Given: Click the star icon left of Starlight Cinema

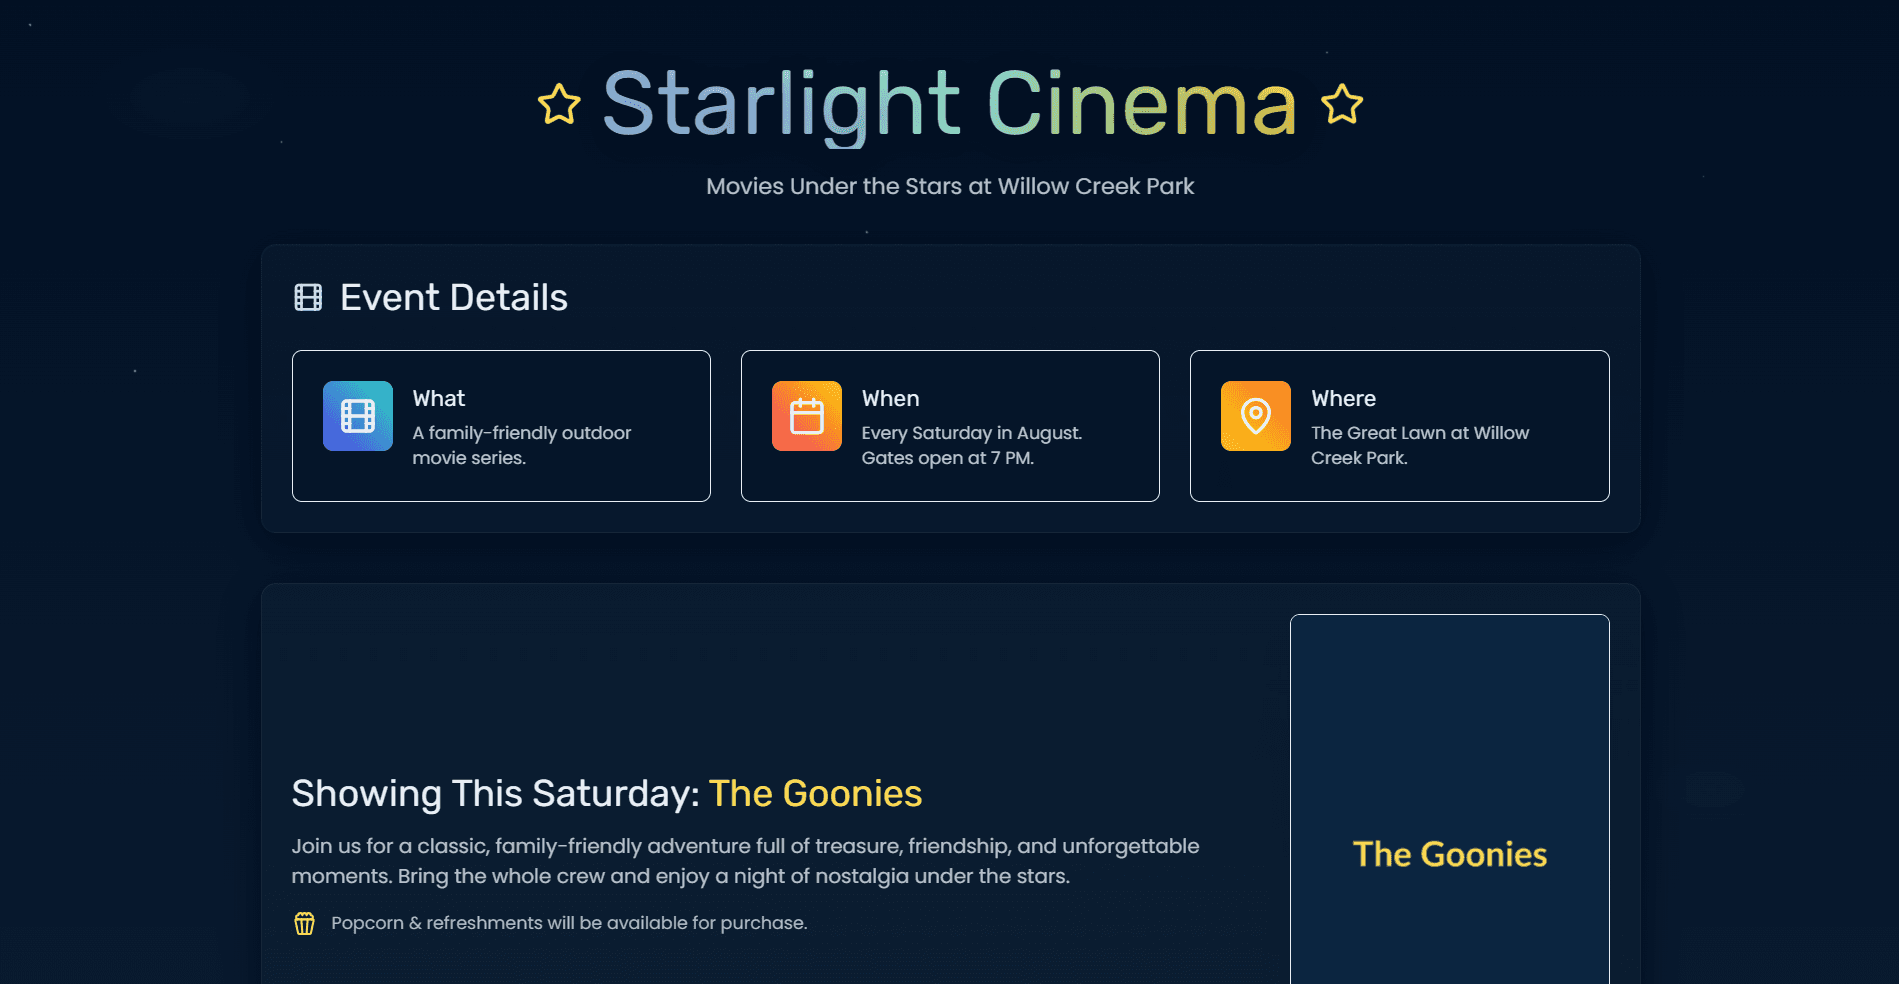Looking at the screenshot, I should point(559,105).
